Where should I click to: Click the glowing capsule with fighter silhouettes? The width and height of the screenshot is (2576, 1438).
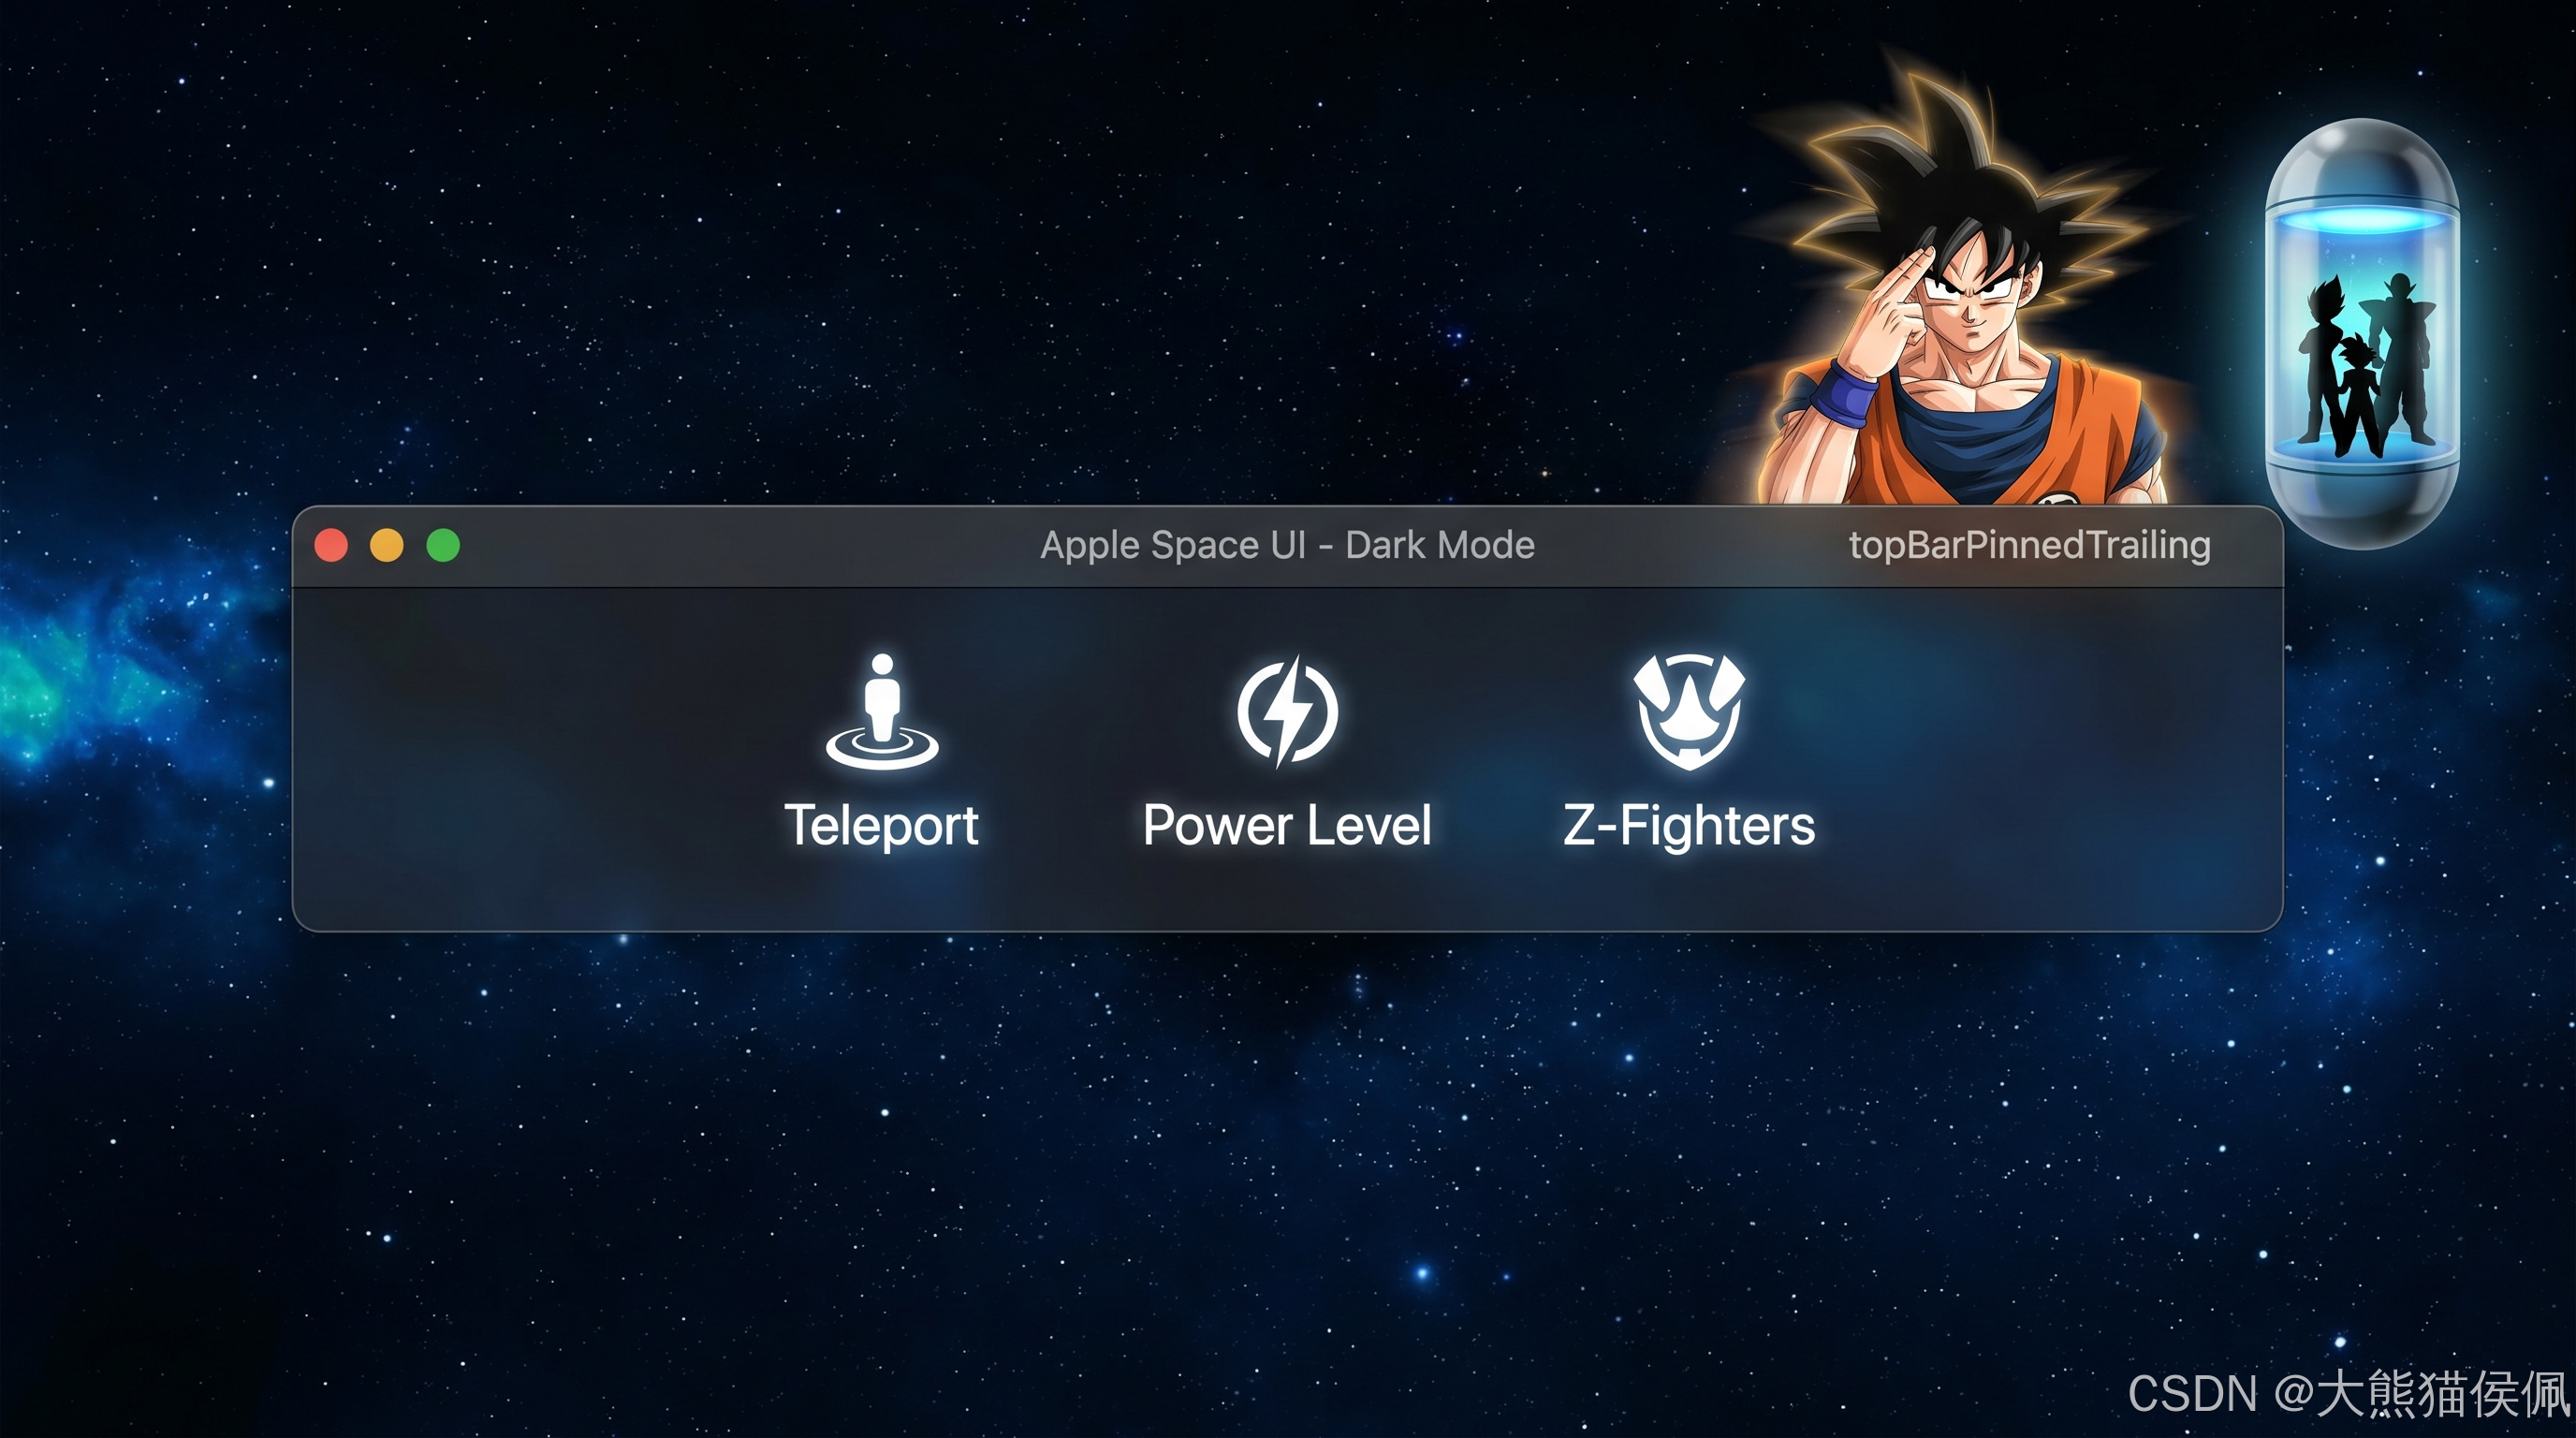point(2361,334)
